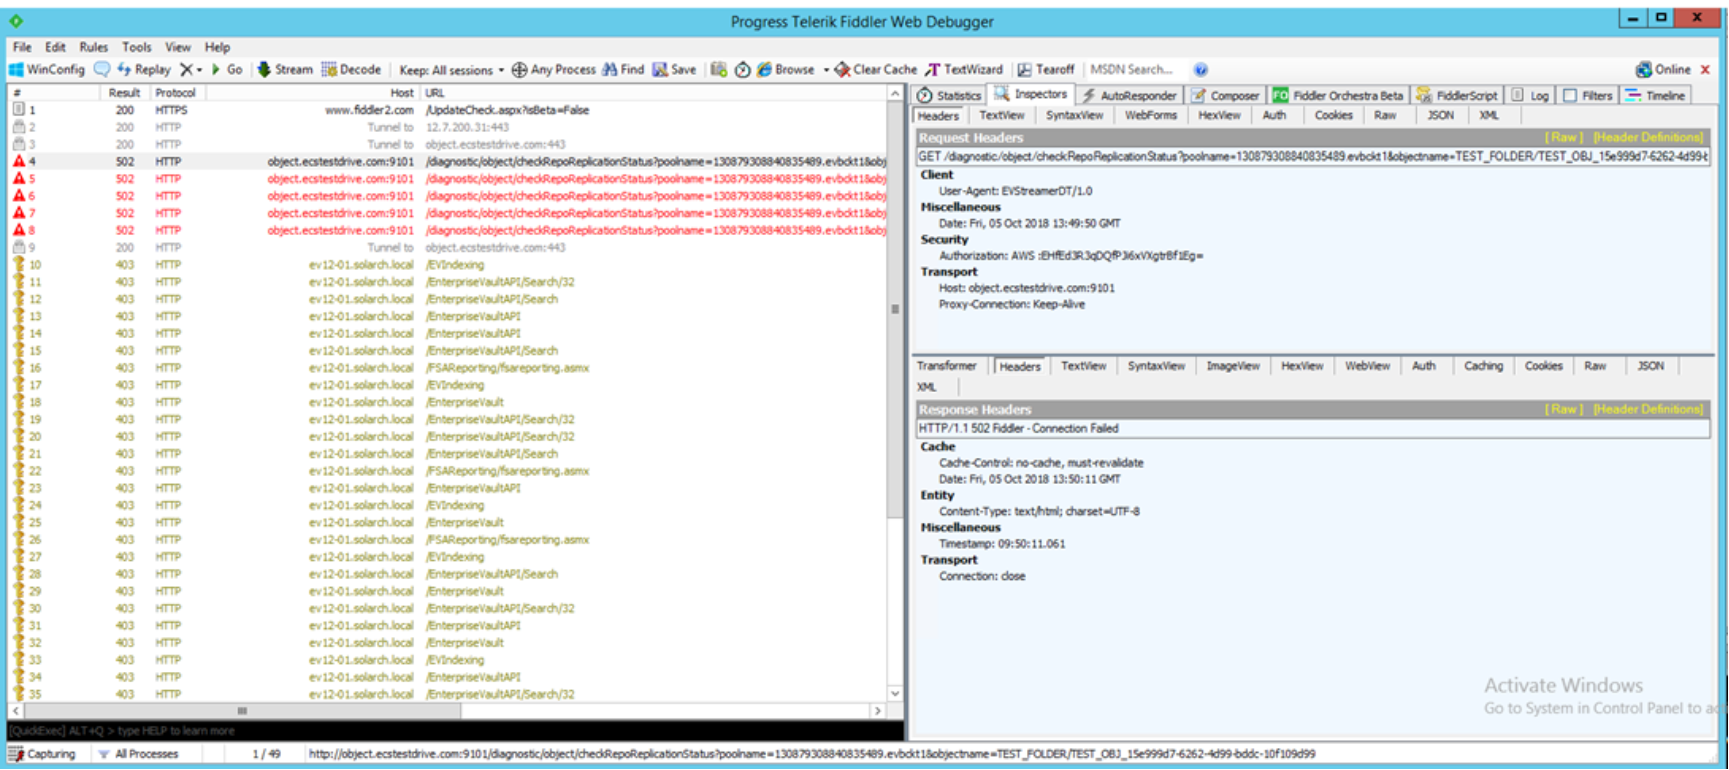Tear off the toolbar with Tearoff
1729x770 pixels.
click(x=1046, y=70)
